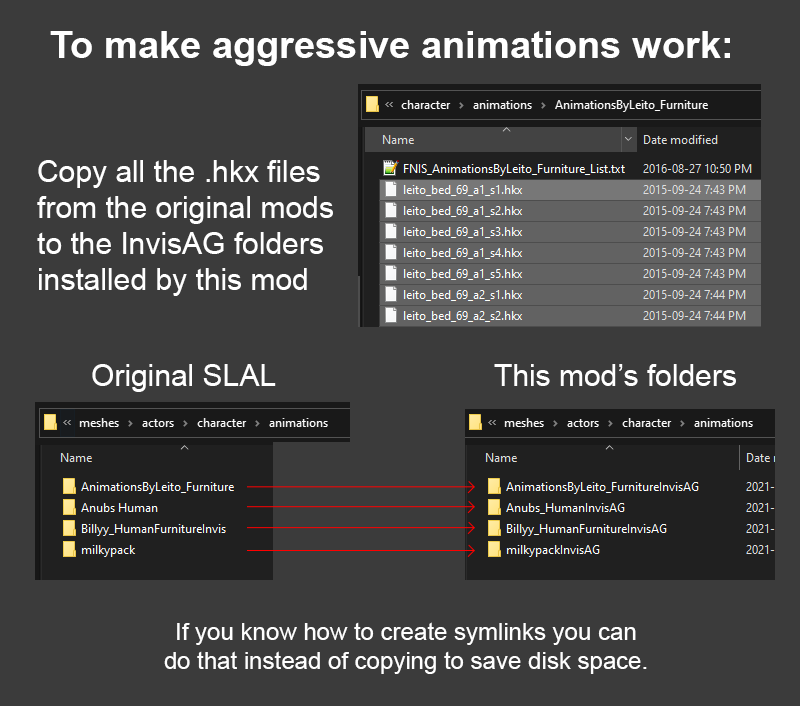Select the AnimationsByLeito_FurnitureInvisAG folder name

click(x=602, y=487)
